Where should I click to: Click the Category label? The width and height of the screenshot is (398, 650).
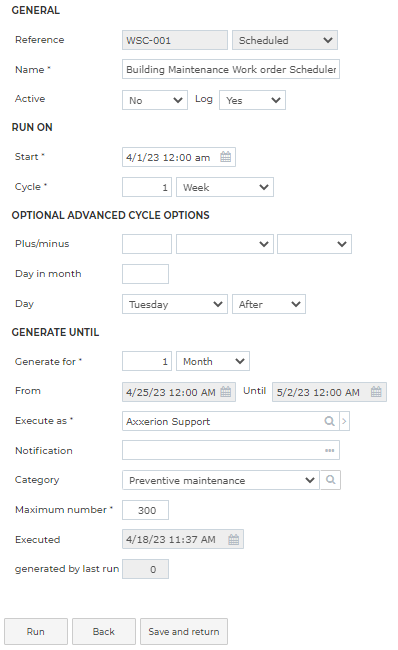click(37, 480)
